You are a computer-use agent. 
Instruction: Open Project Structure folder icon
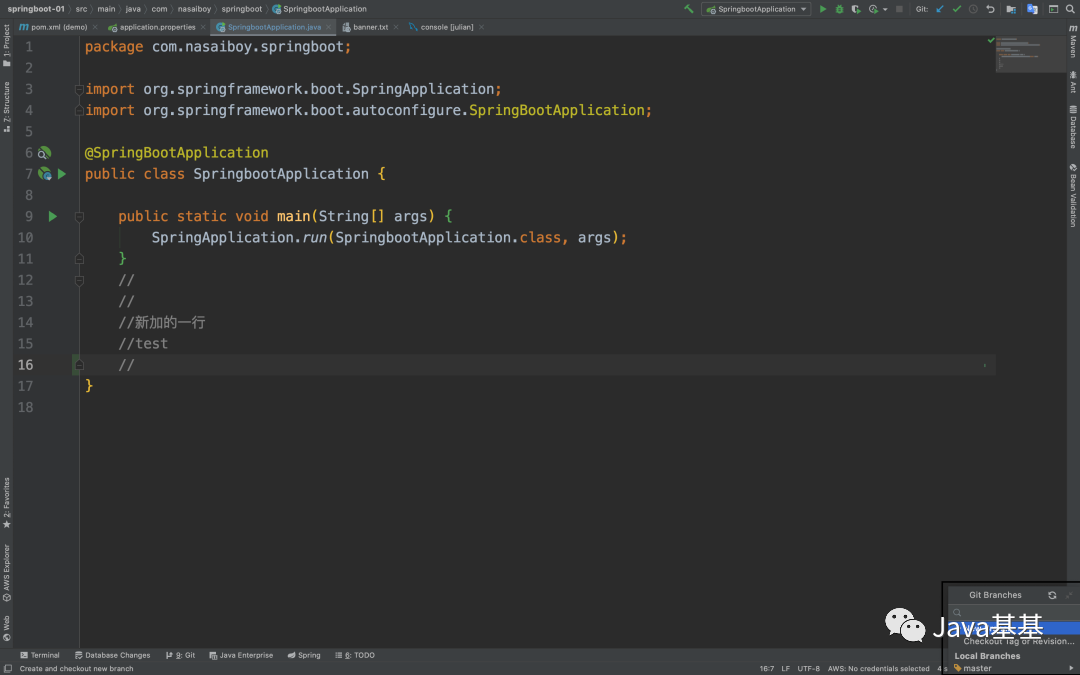coord(1011,9)
